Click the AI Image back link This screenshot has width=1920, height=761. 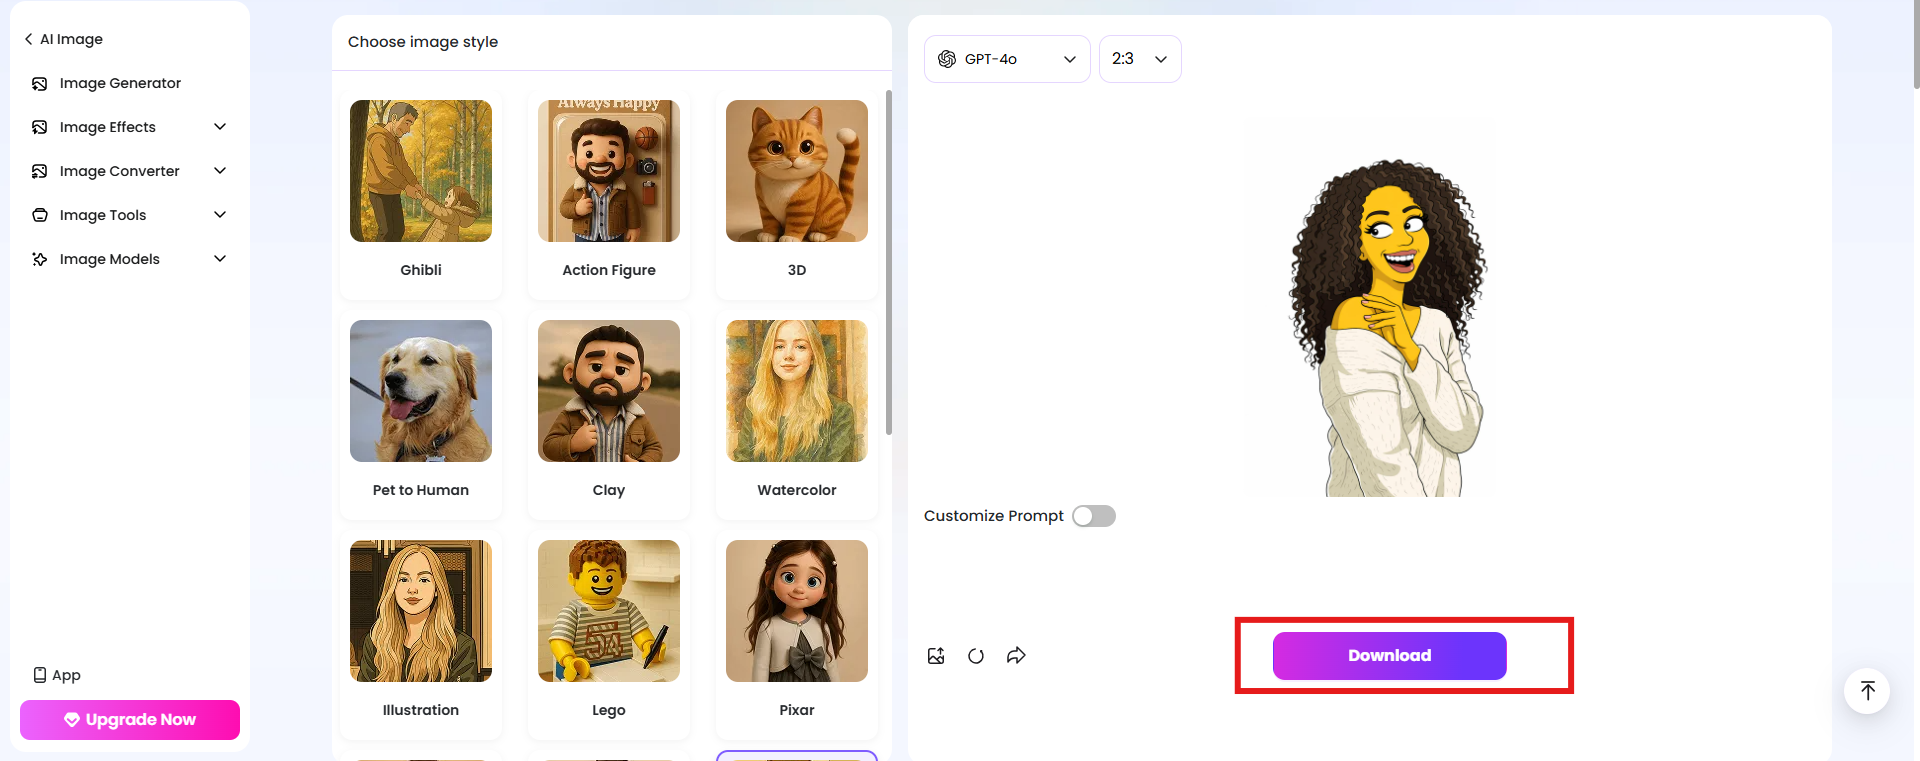64,40
